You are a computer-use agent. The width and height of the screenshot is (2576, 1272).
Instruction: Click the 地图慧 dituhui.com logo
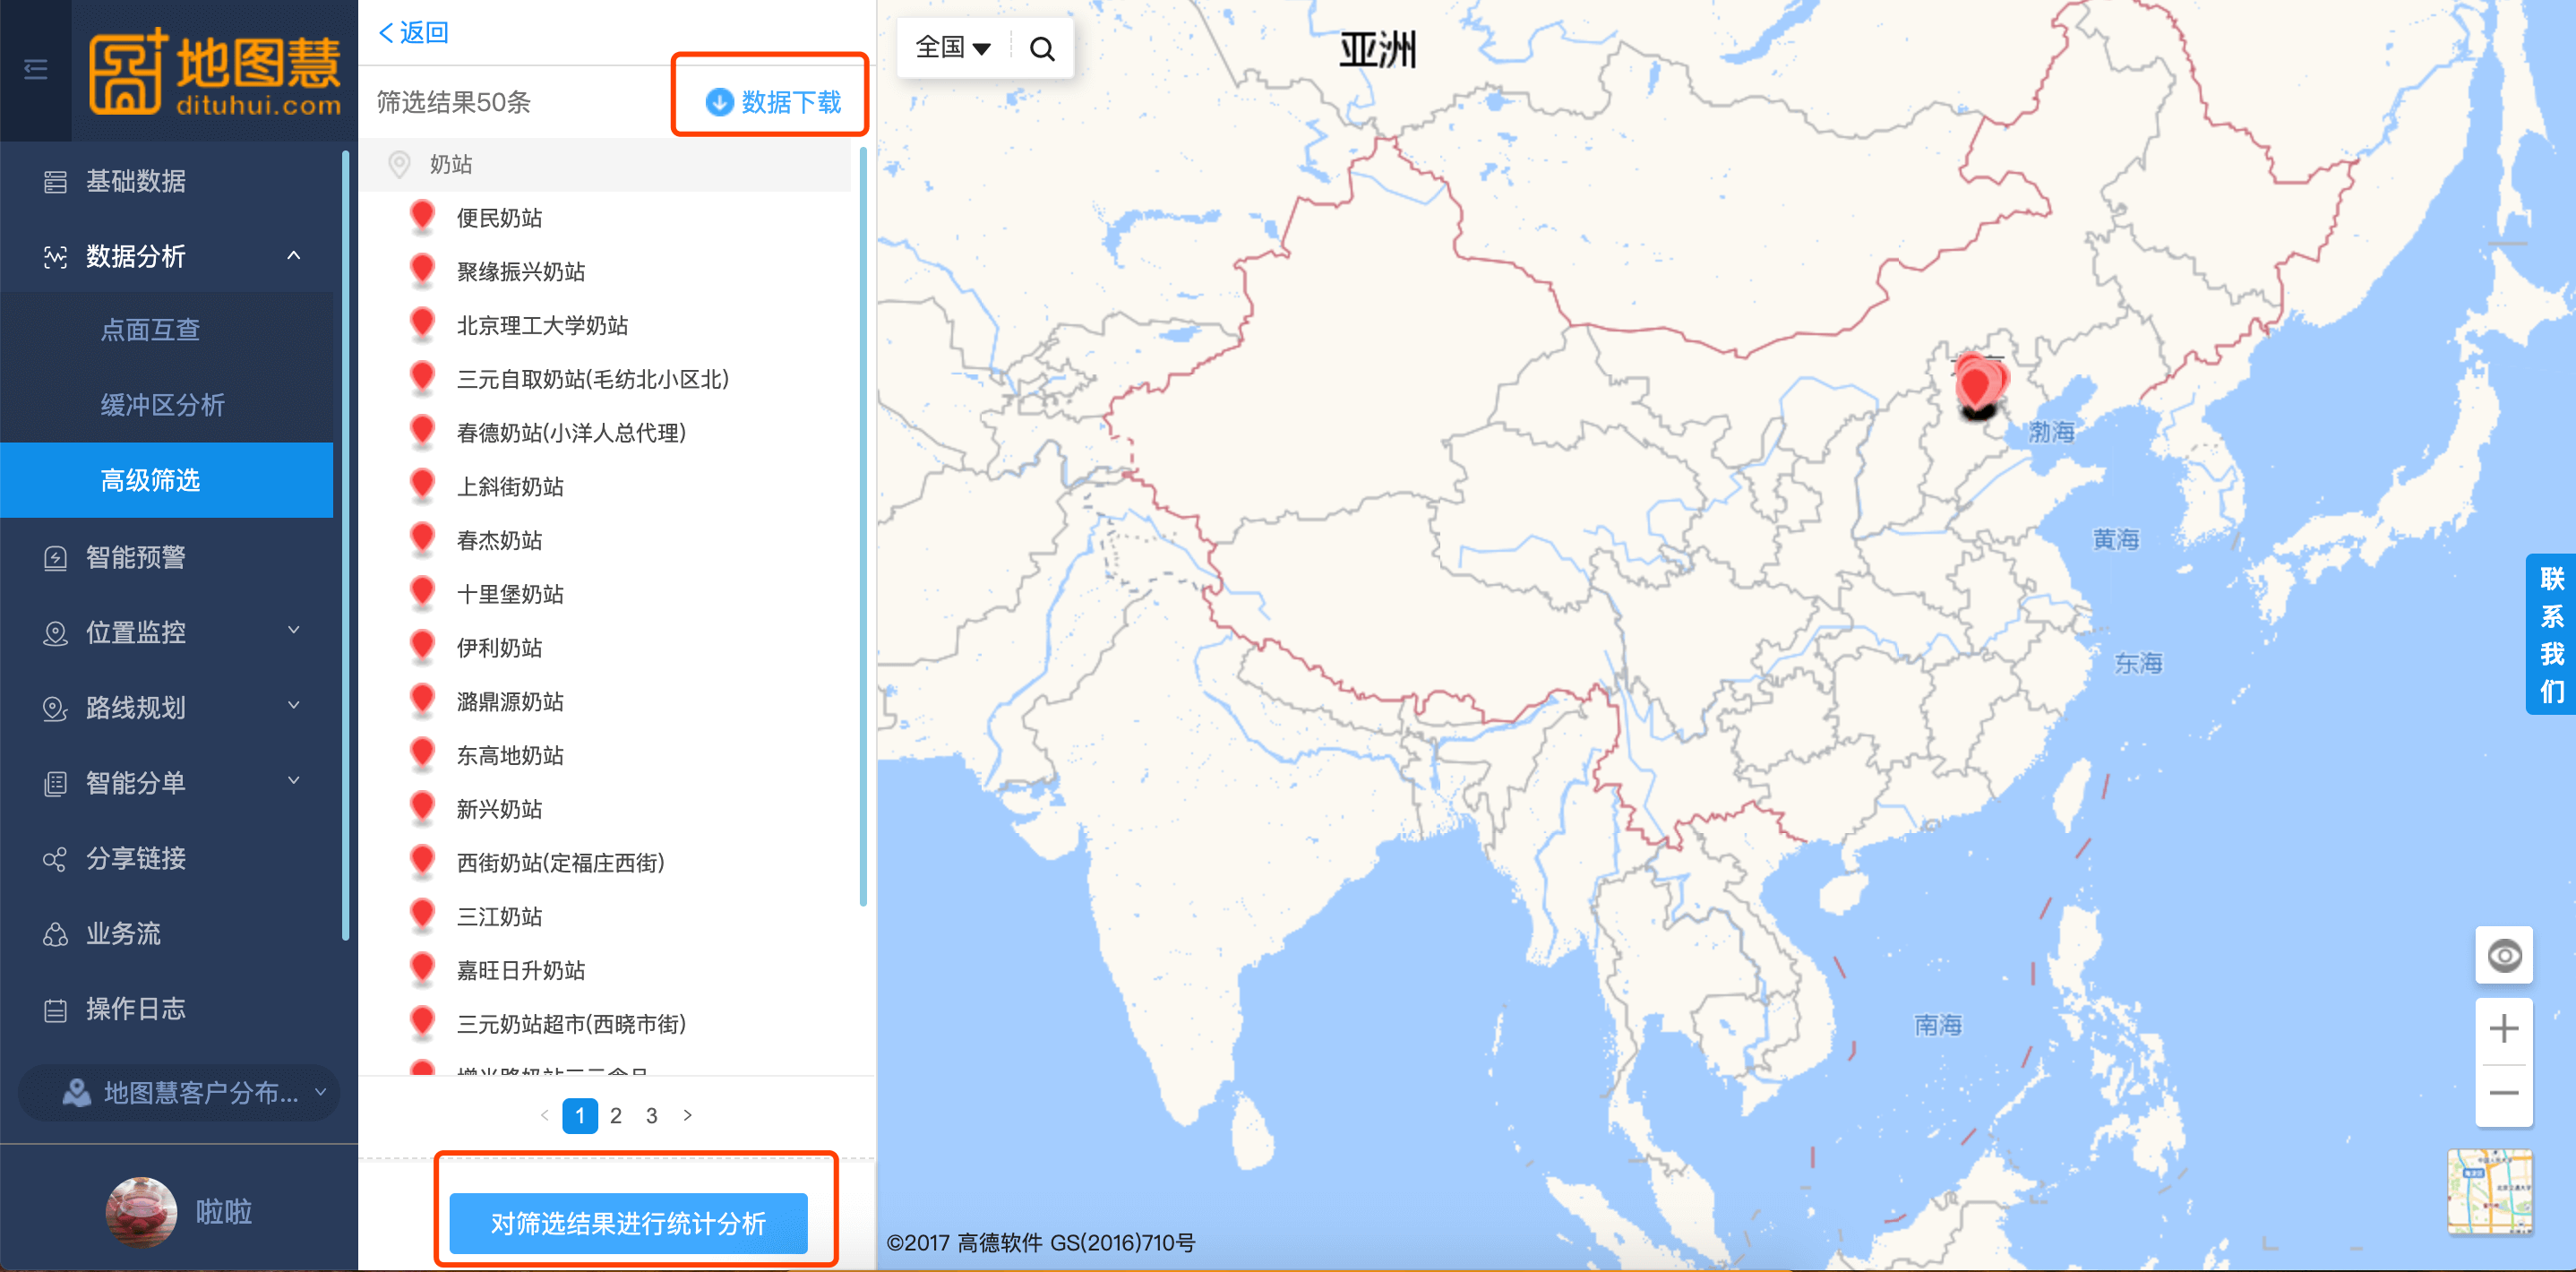pyautogui.click(x=215, y=71)
